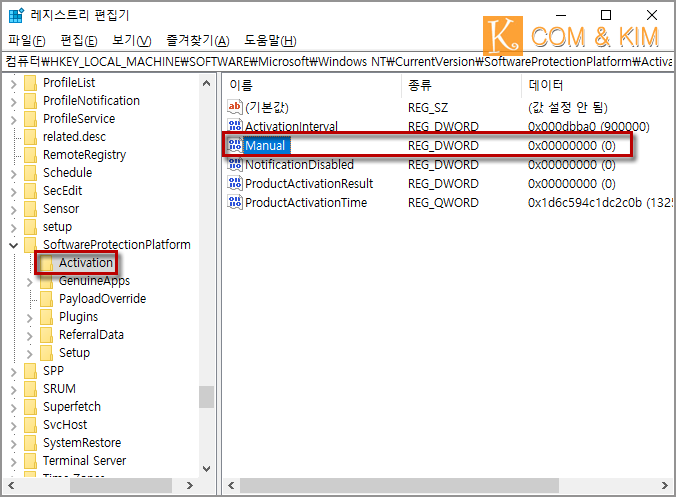Click the tree pane scroll up arrow
This screenshot has height=497, width=676.
(x=207, y=83)
